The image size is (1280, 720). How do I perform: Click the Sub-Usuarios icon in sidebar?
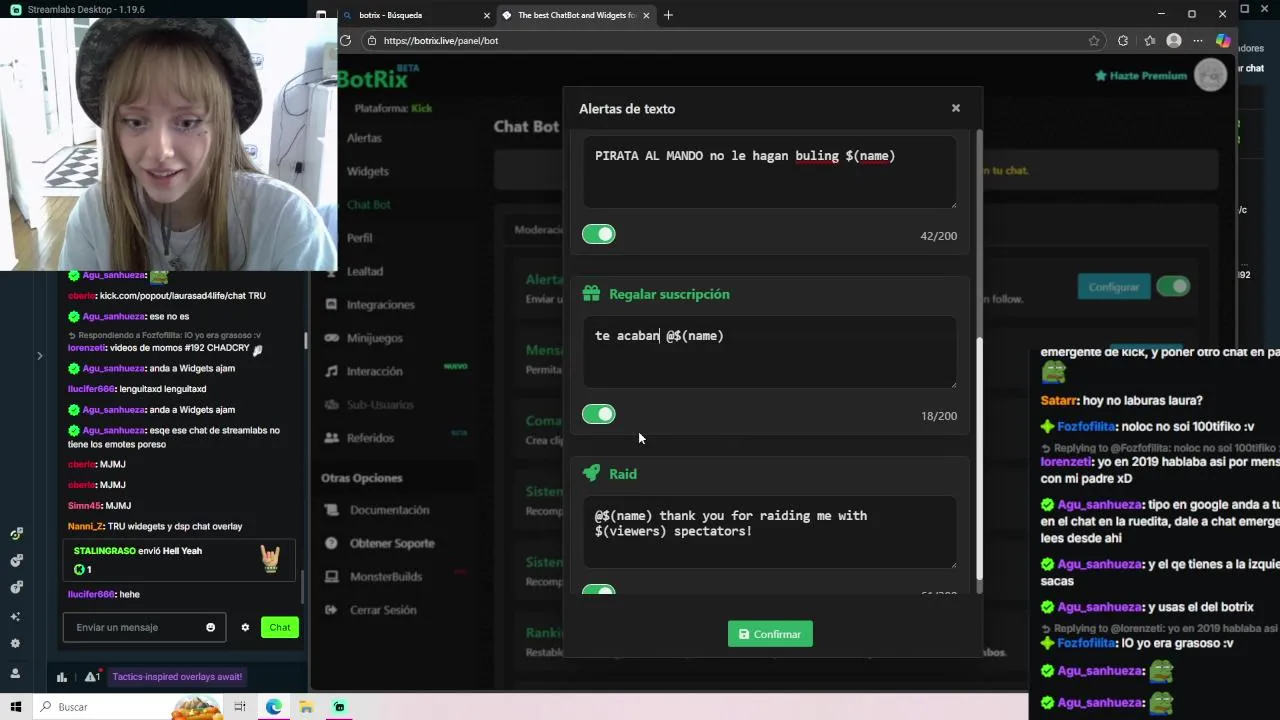[x=331, y=404]
